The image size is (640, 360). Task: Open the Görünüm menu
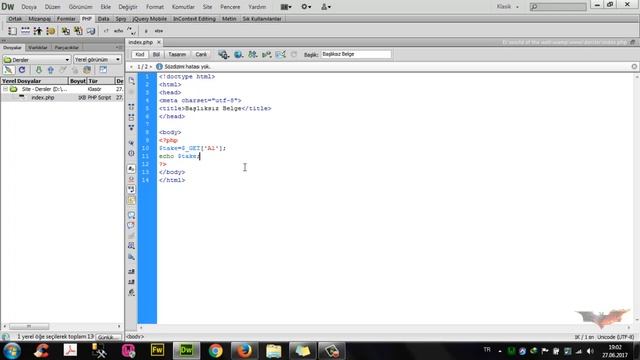tap(80, 7)
